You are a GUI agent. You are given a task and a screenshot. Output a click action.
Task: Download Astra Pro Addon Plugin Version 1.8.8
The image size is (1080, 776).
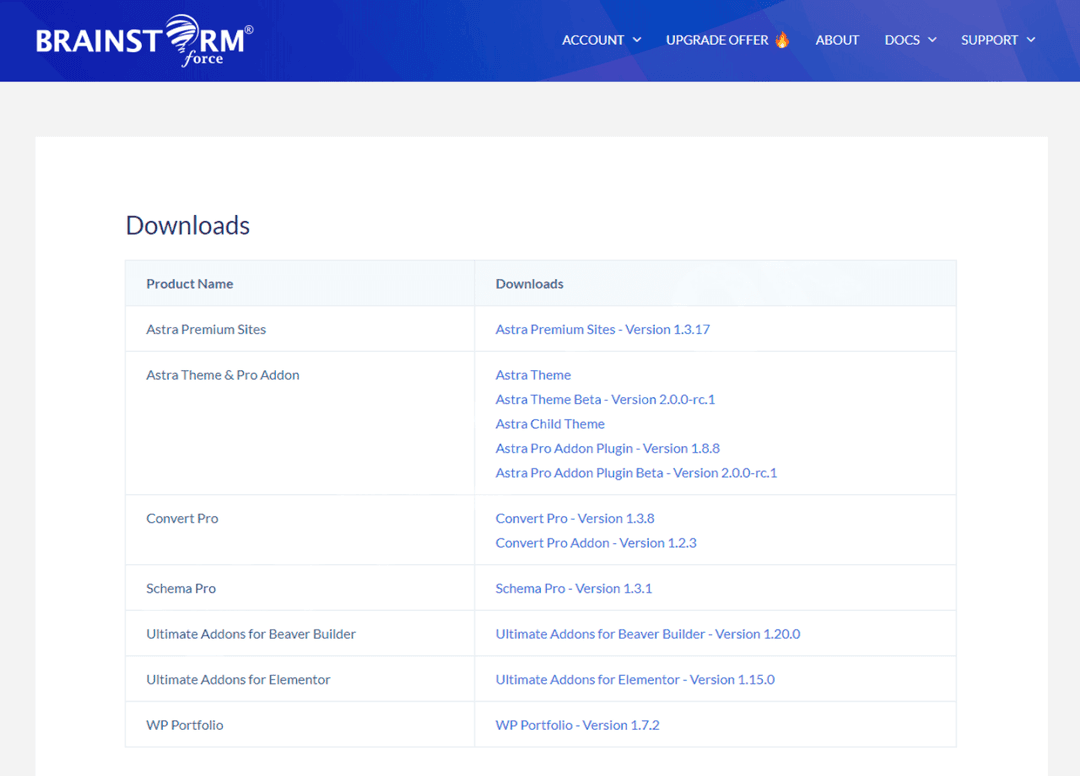(607, 448)
